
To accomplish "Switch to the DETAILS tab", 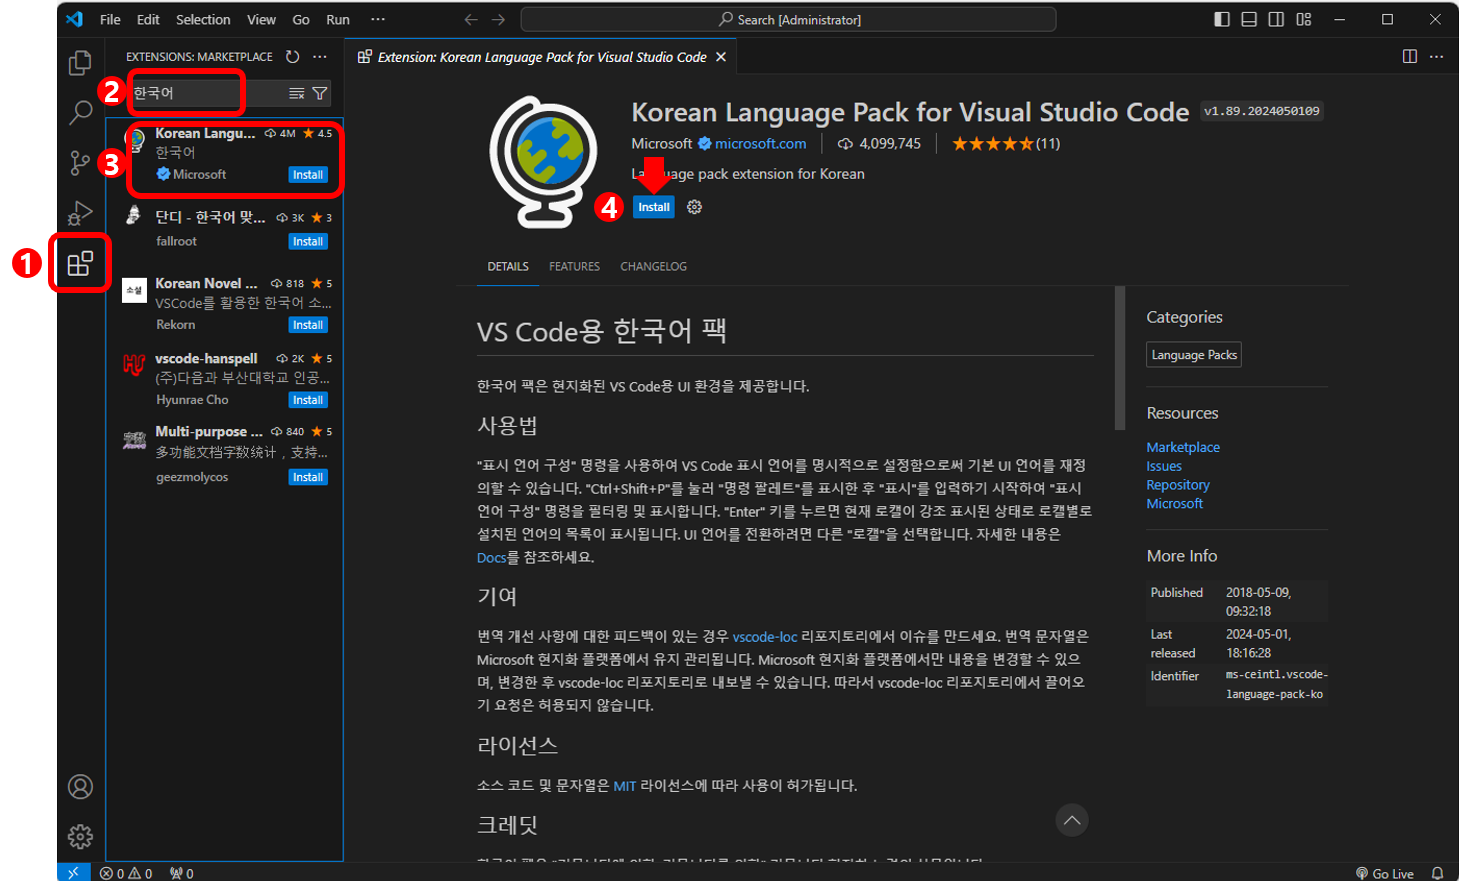I will 508,267.
